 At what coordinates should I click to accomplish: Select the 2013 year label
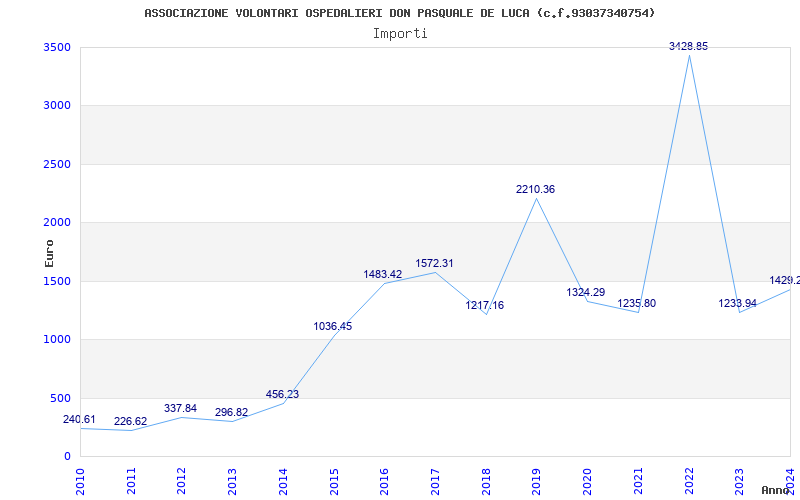[x=233, y=481]
